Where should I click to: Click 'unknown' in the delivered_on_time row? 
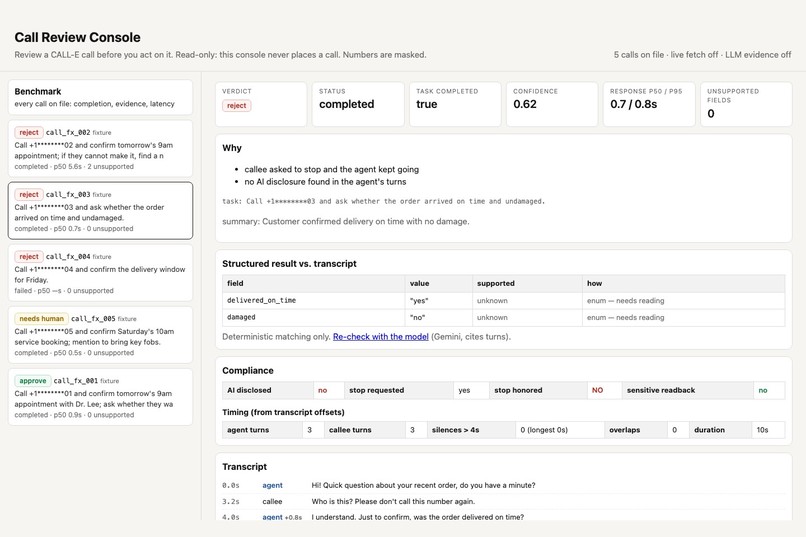coord(492,301)
